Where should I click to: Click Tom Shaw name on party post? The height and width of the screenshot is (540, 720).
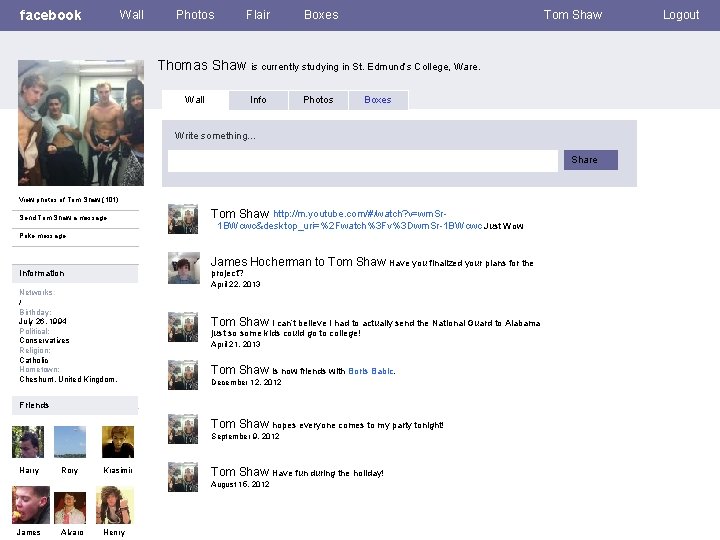tap(240, 423)
